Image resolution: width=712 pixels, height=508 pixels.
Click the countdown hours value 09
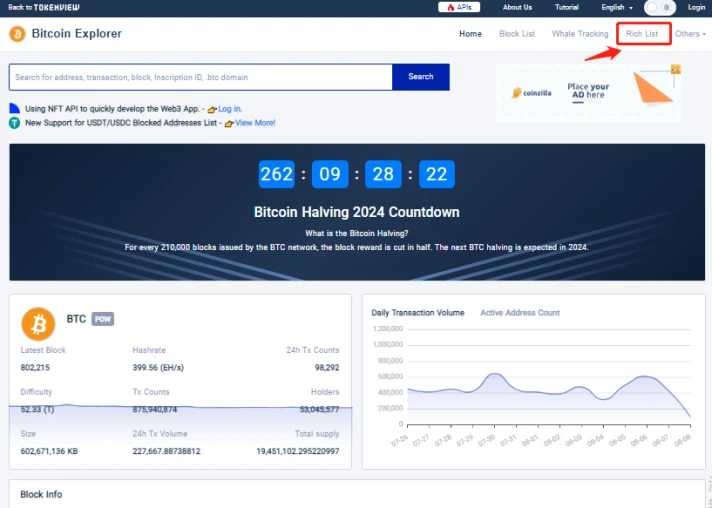pyautogui.click(x=330, y=174)
